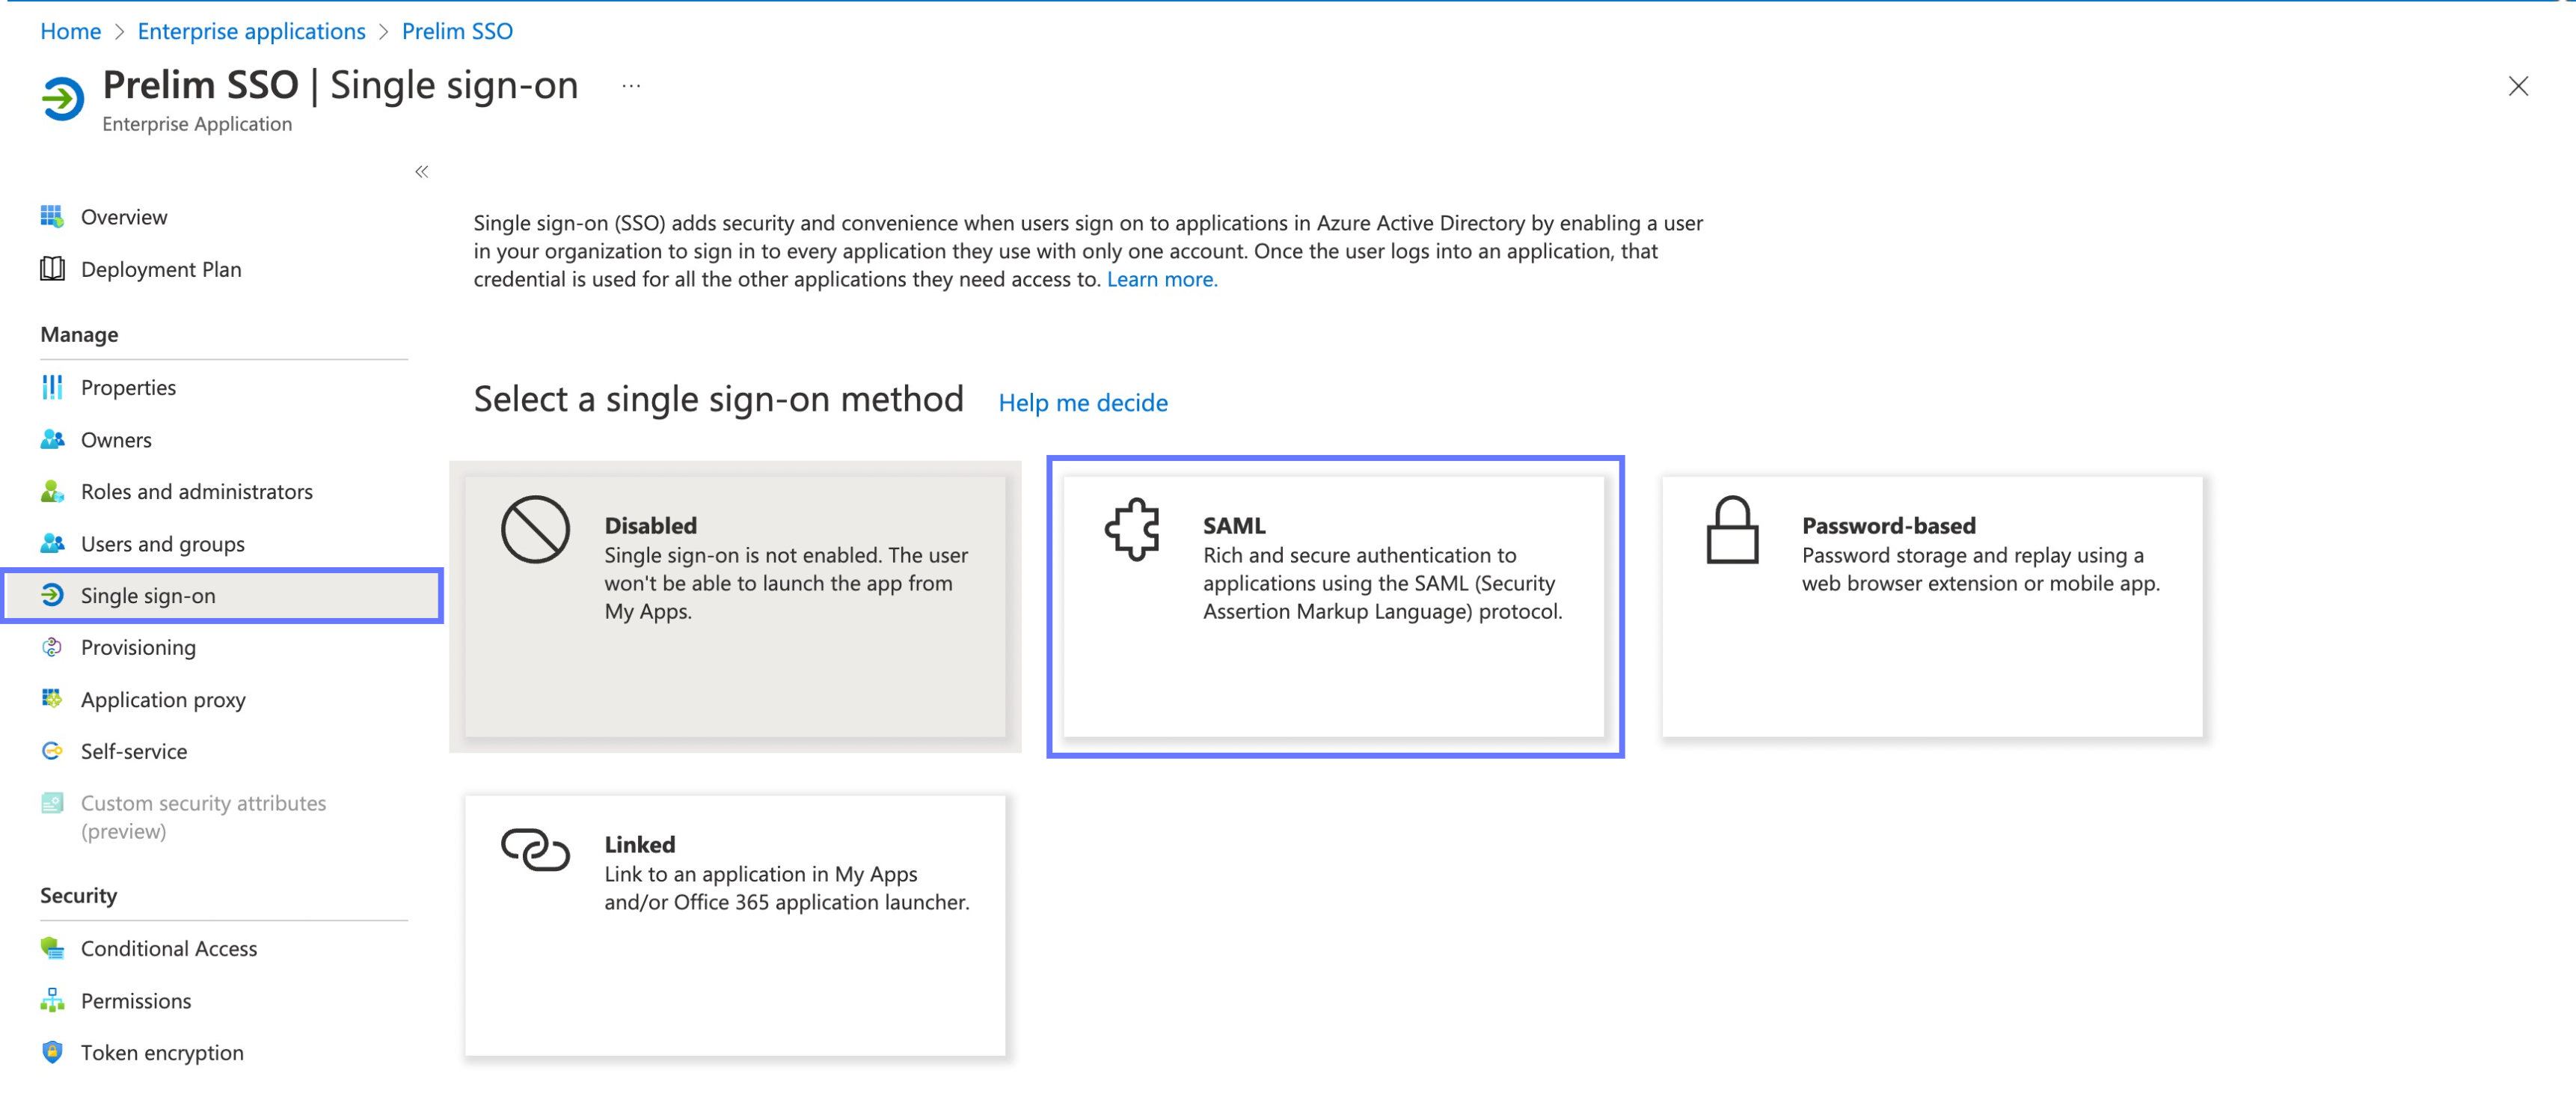Click the Conditional Access icon
The height and width of the screenshot is (1097, 2576).
coord(52,947)
